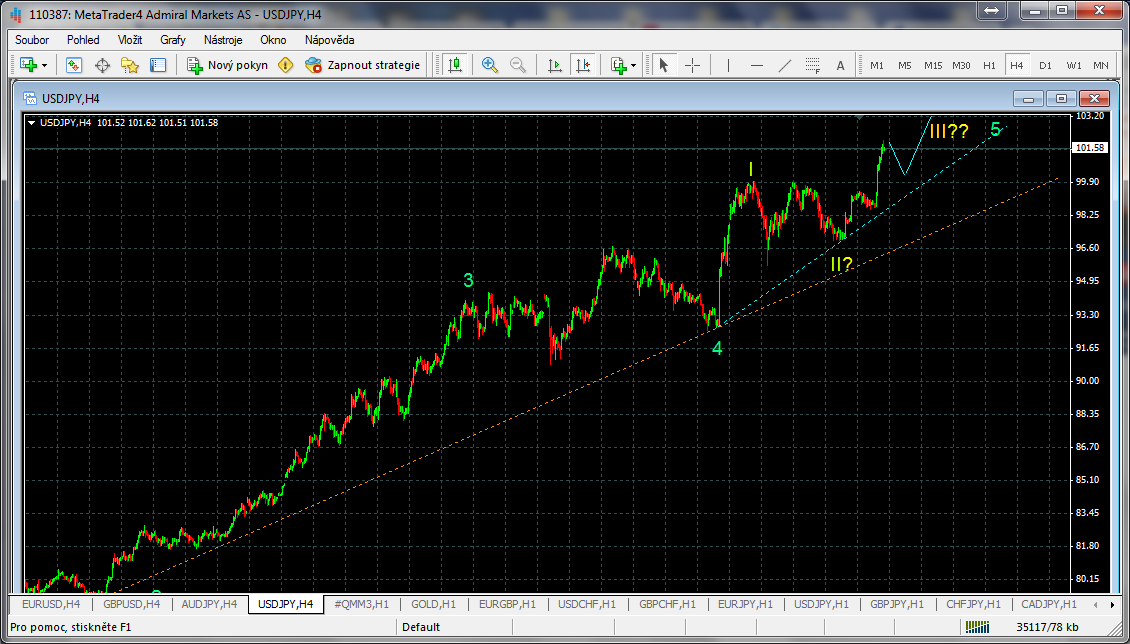Click the Default profile in status bar
Viewport: 1130px width, 644px height.
[421, 627]
